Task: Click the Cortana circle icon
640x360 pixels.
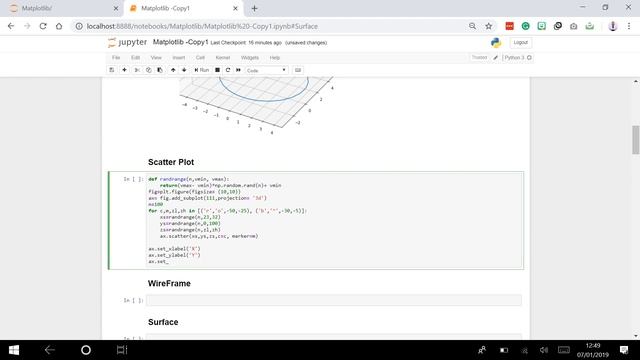Action: (x=86, y=350)
